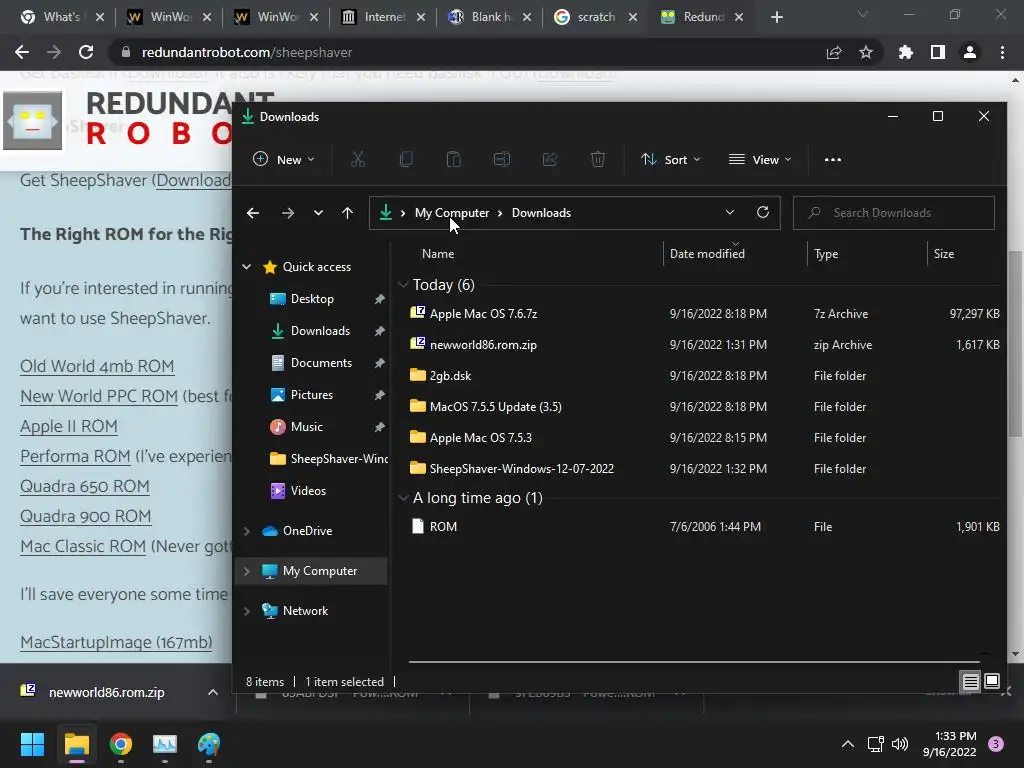The height and width of the screenshot is (768, 1024).
Task: Open Google Chrome from taskbar
Action: (x=121, y=744)
